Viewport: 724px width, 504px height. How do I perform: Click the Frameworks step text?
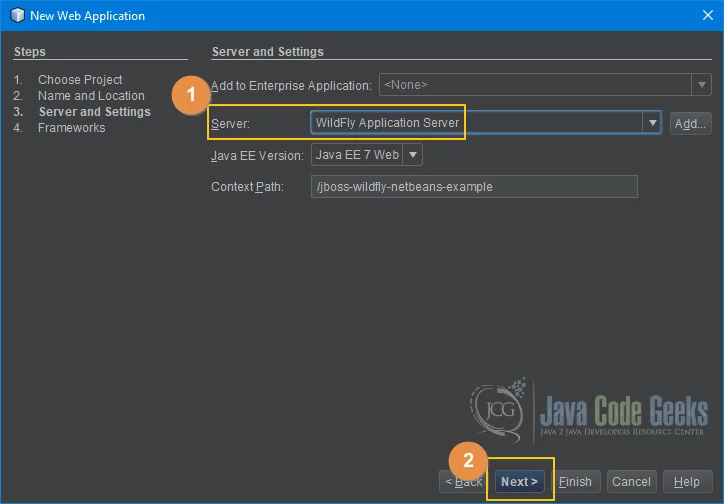pos(71,127)
